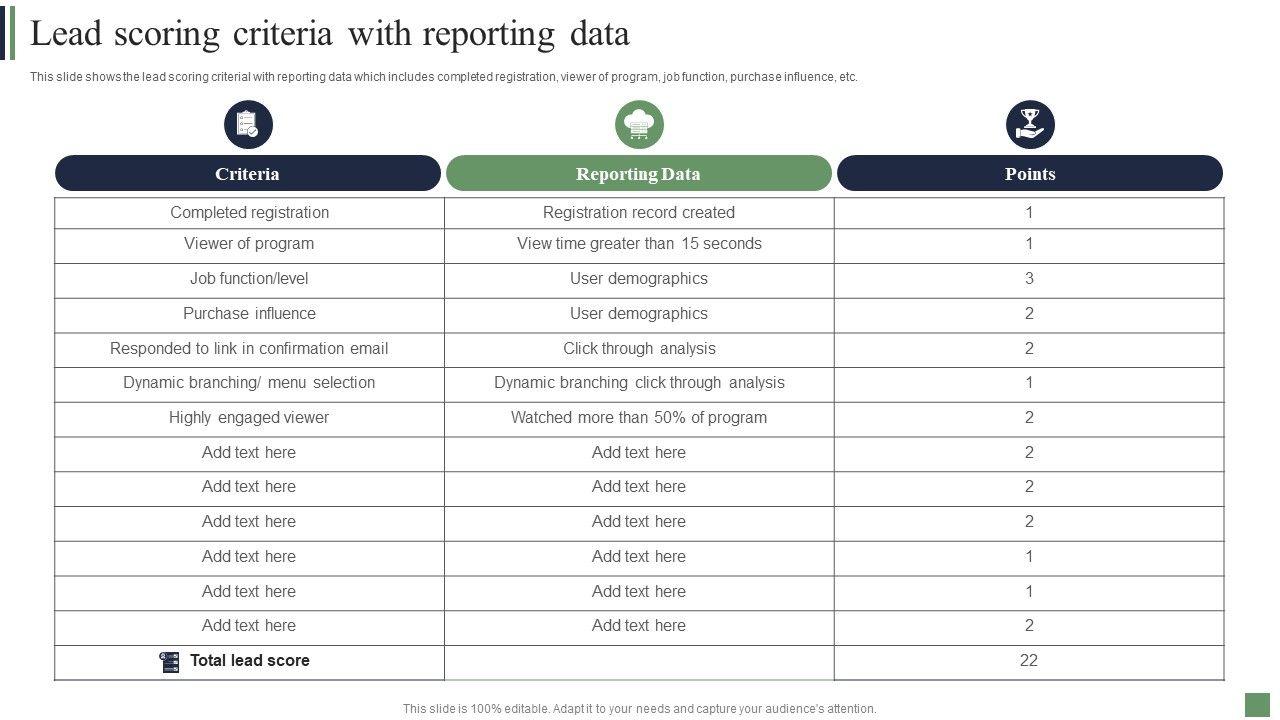Click the total score value 22
Viewport: 1280px width, 720px height.
[x=1029, y=661]
